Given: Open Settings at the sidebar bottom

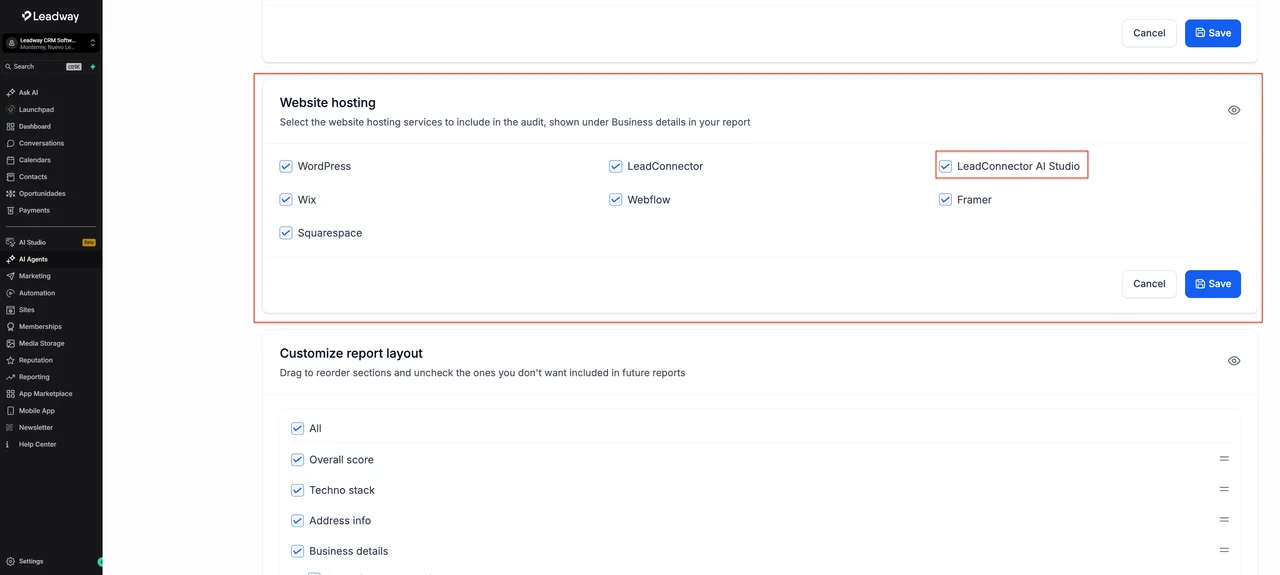Looking at the screenshot, I should pos(30,561).
